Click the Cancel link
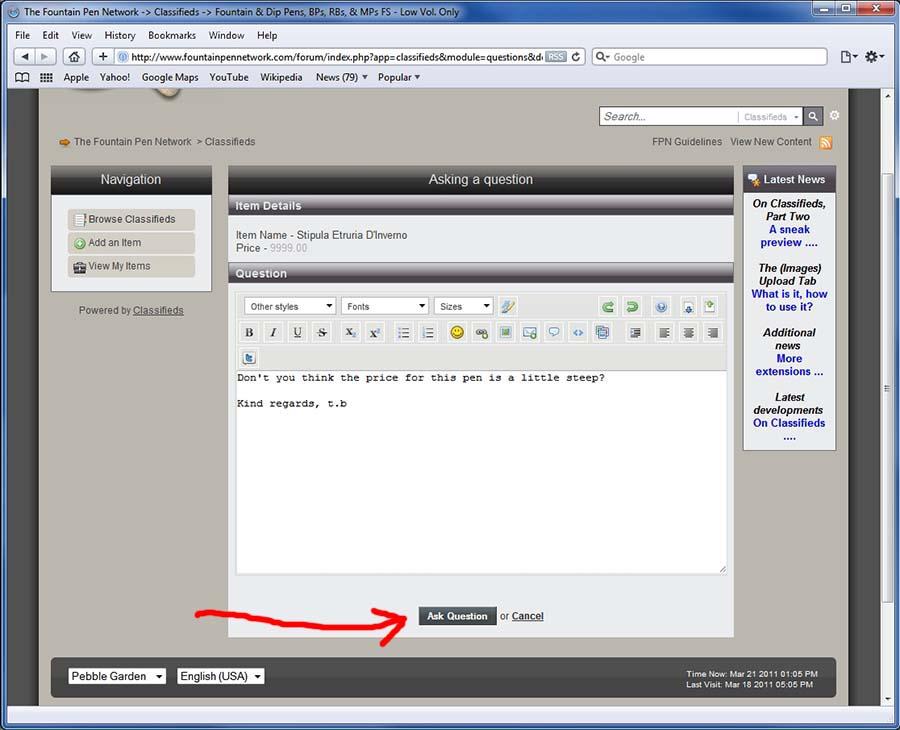The width and height of the screenshot is (900, 730). tap(527, 616)
